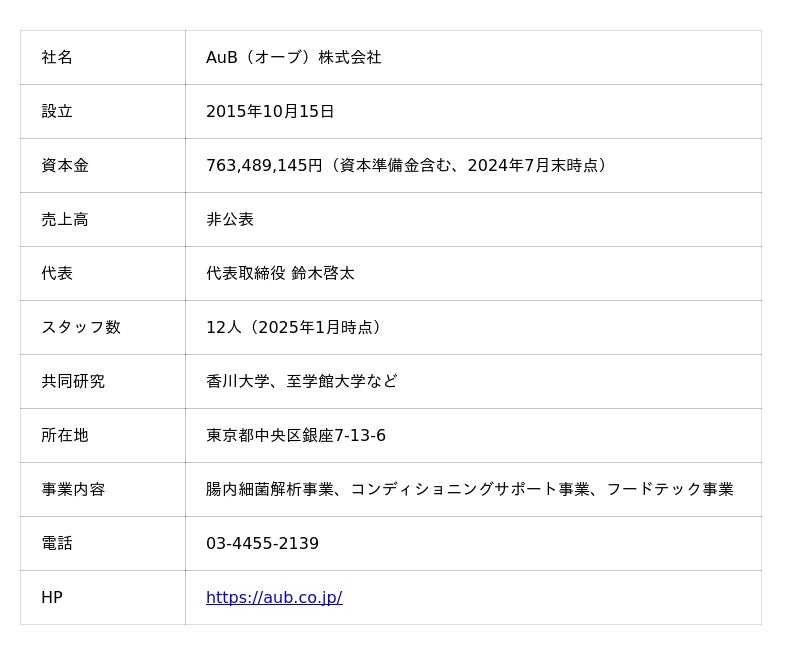The height and width of the screenshot is (655, 800).
Task: Select the phone number 03-4455-2139
Action: pos(262,544)
